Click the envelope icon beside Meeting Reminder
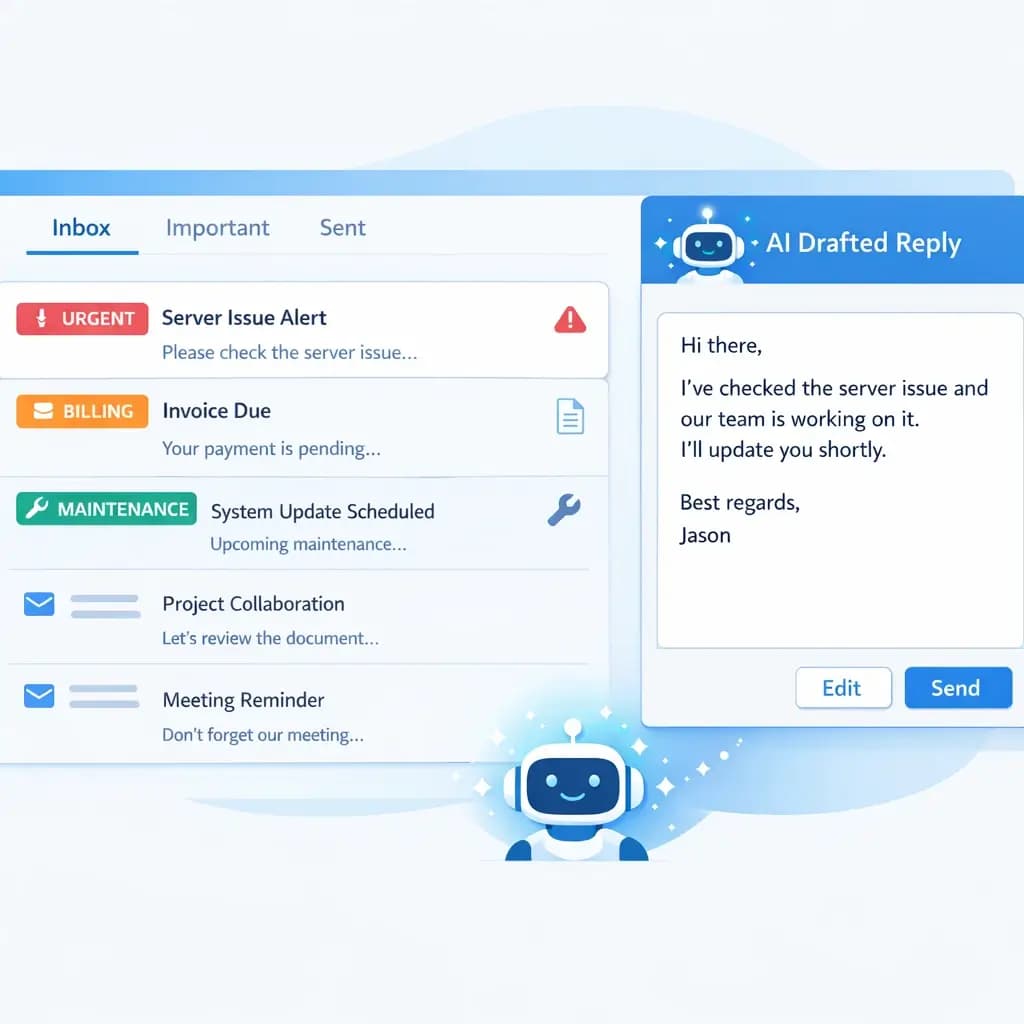The width and height of the screenshot is (1024, 1024). click(x=39, y=696)
